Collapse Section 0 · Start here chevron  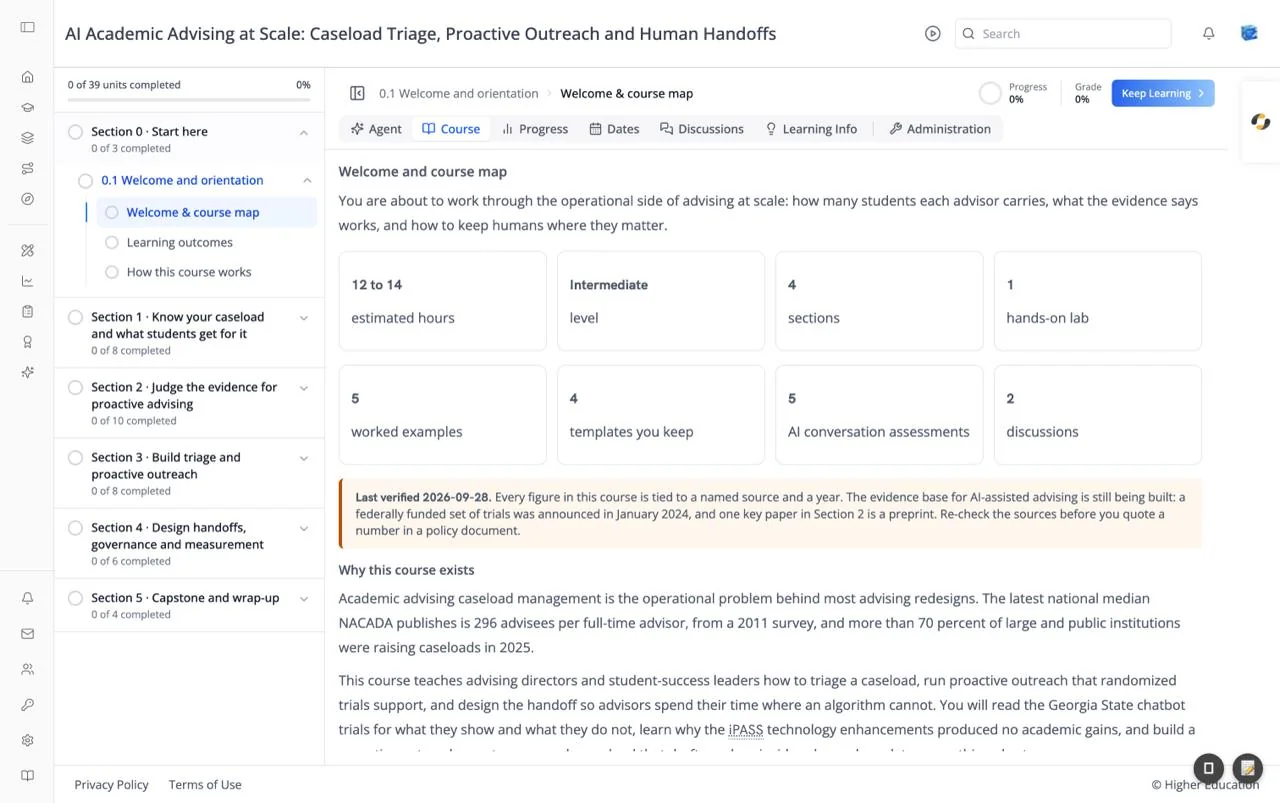[304, 132]
